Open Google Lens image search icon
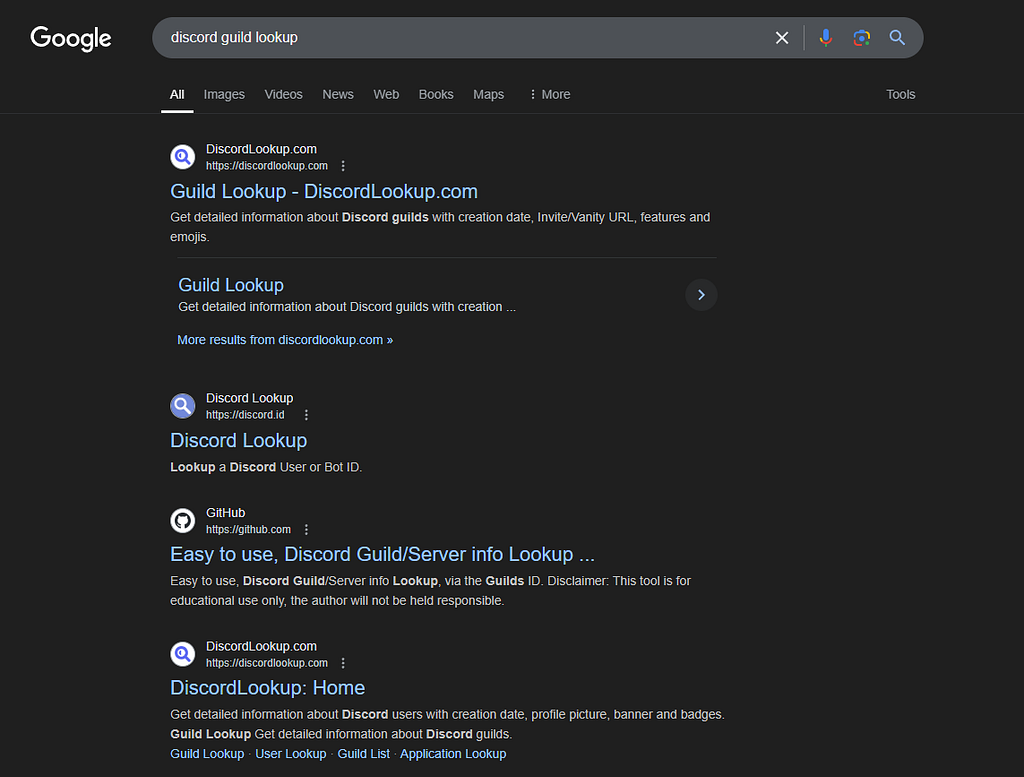Viewport: 1024px width, 777px height. (x=861, y=38)
